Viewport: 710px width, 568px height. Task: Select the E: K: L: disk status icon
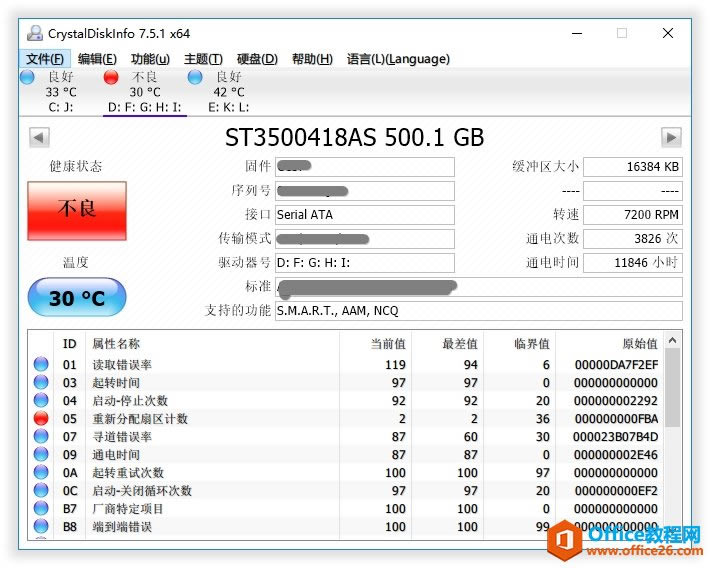195,77
